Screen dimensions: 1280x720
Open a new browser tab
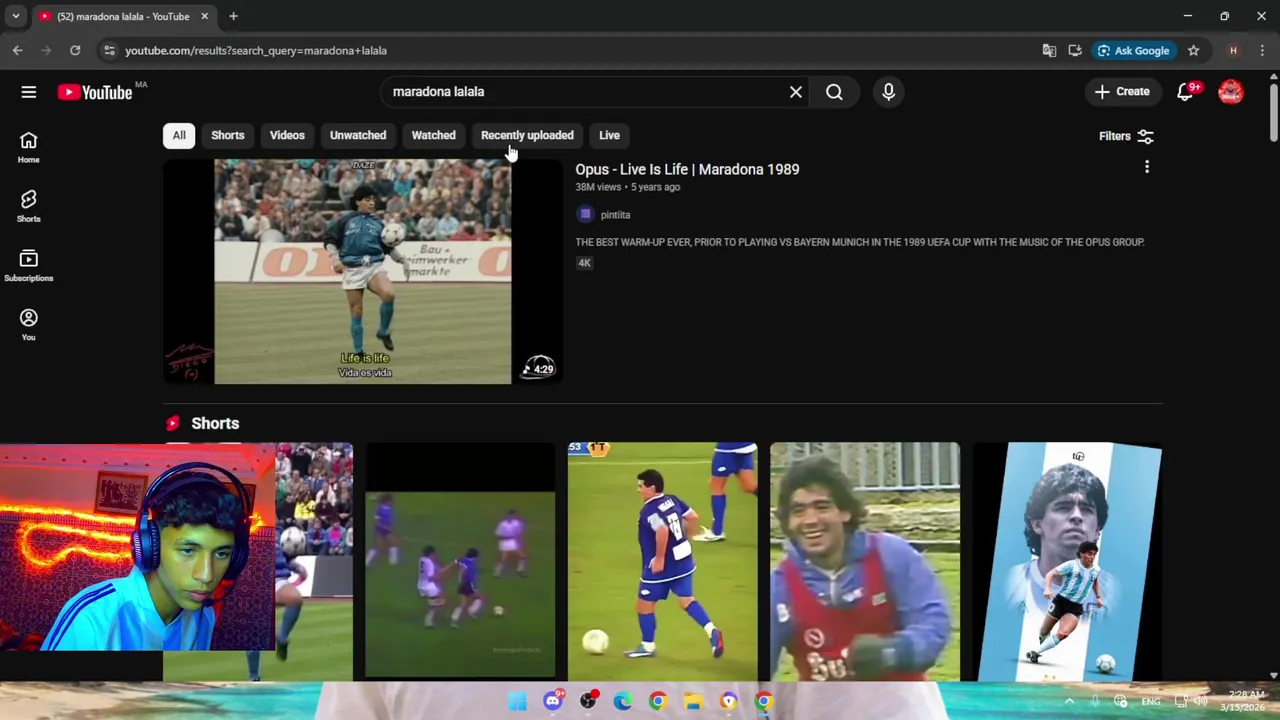(233, 16)
